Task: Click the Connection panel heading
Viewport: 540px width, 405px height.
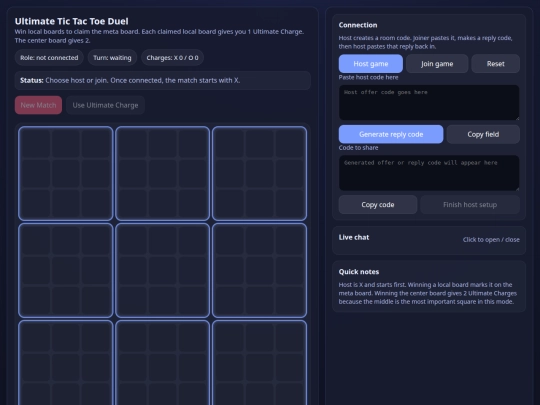Action: pyautogui.click(x=358, y=25)
